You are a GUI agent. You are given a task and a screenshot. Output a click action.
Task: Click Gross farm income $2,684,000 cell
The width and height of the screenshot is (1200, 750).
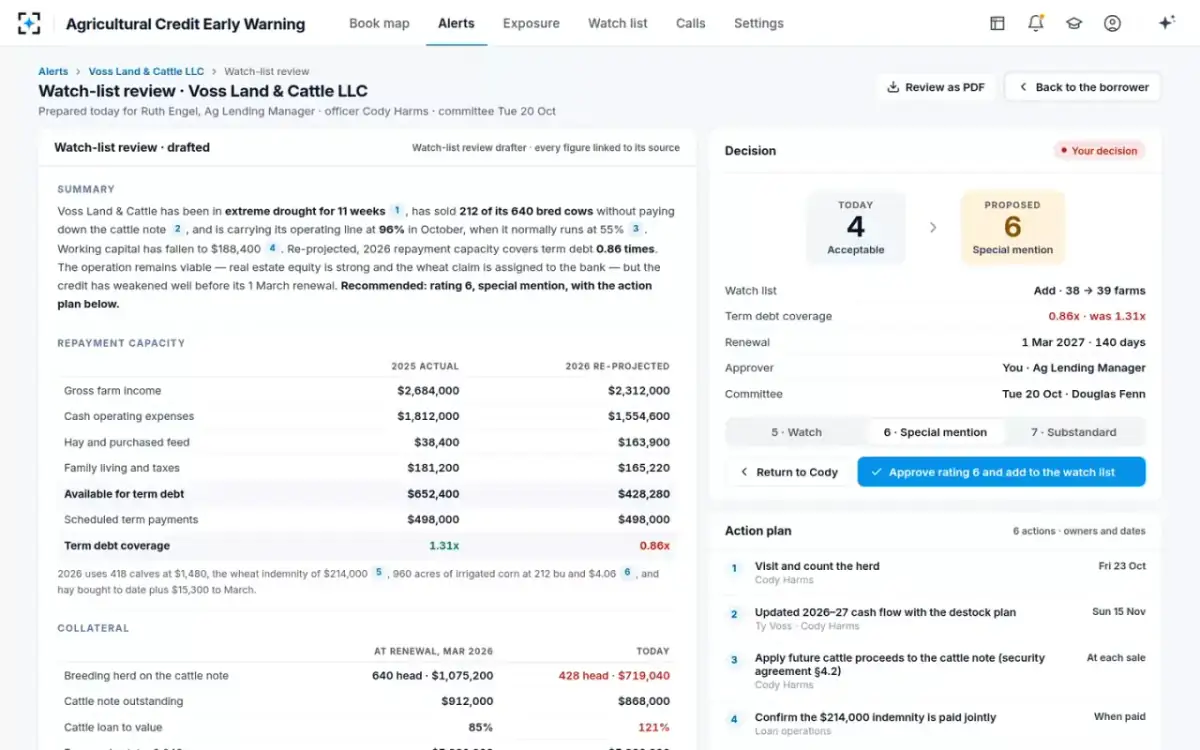point(428,391)
